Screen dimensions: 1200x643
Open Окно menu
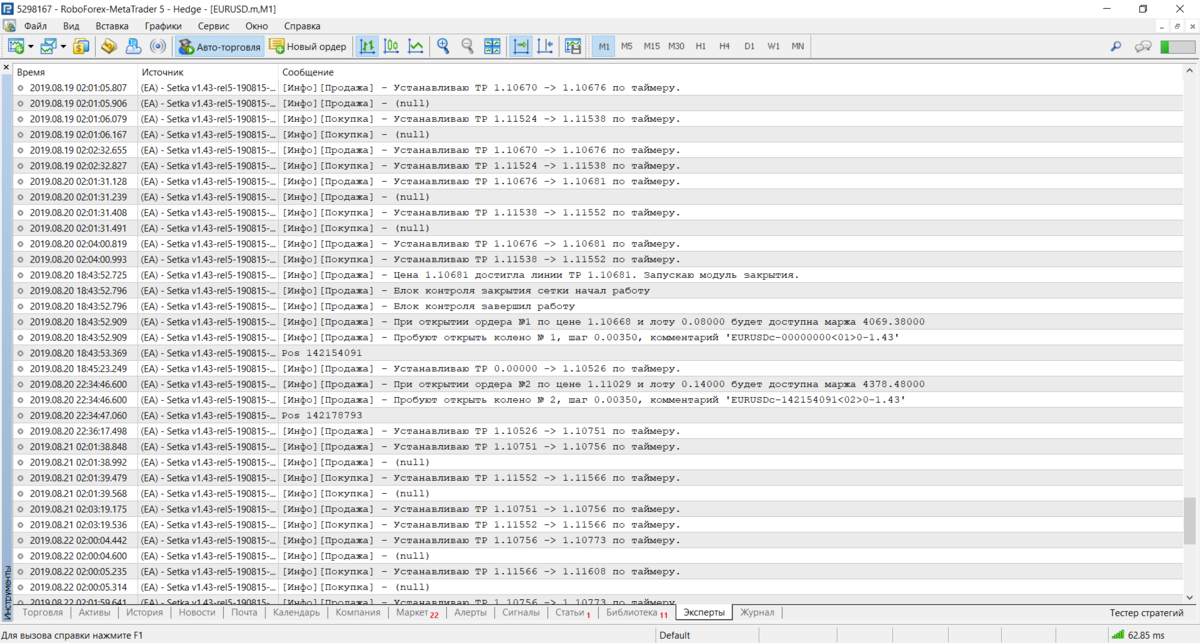click(x=257, y=25)
